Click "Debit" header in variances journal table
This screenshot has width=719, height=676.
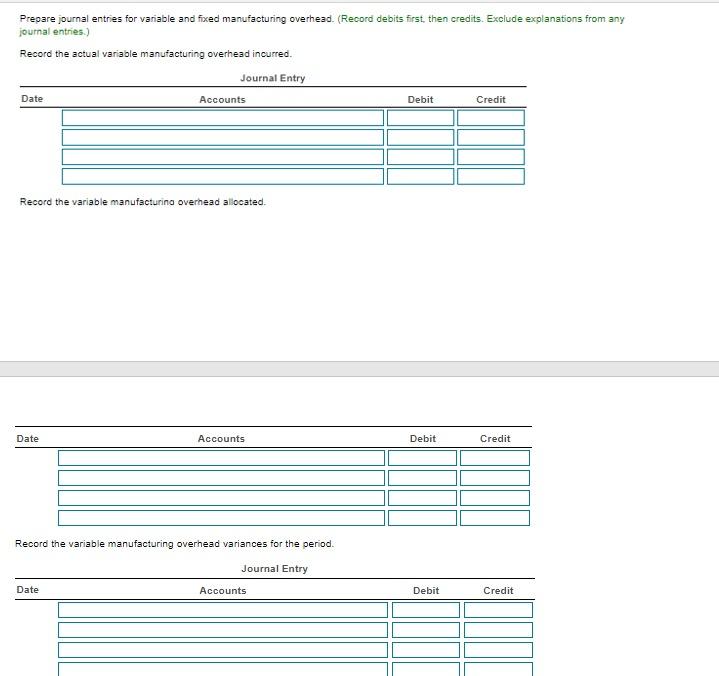pos(426,591)
